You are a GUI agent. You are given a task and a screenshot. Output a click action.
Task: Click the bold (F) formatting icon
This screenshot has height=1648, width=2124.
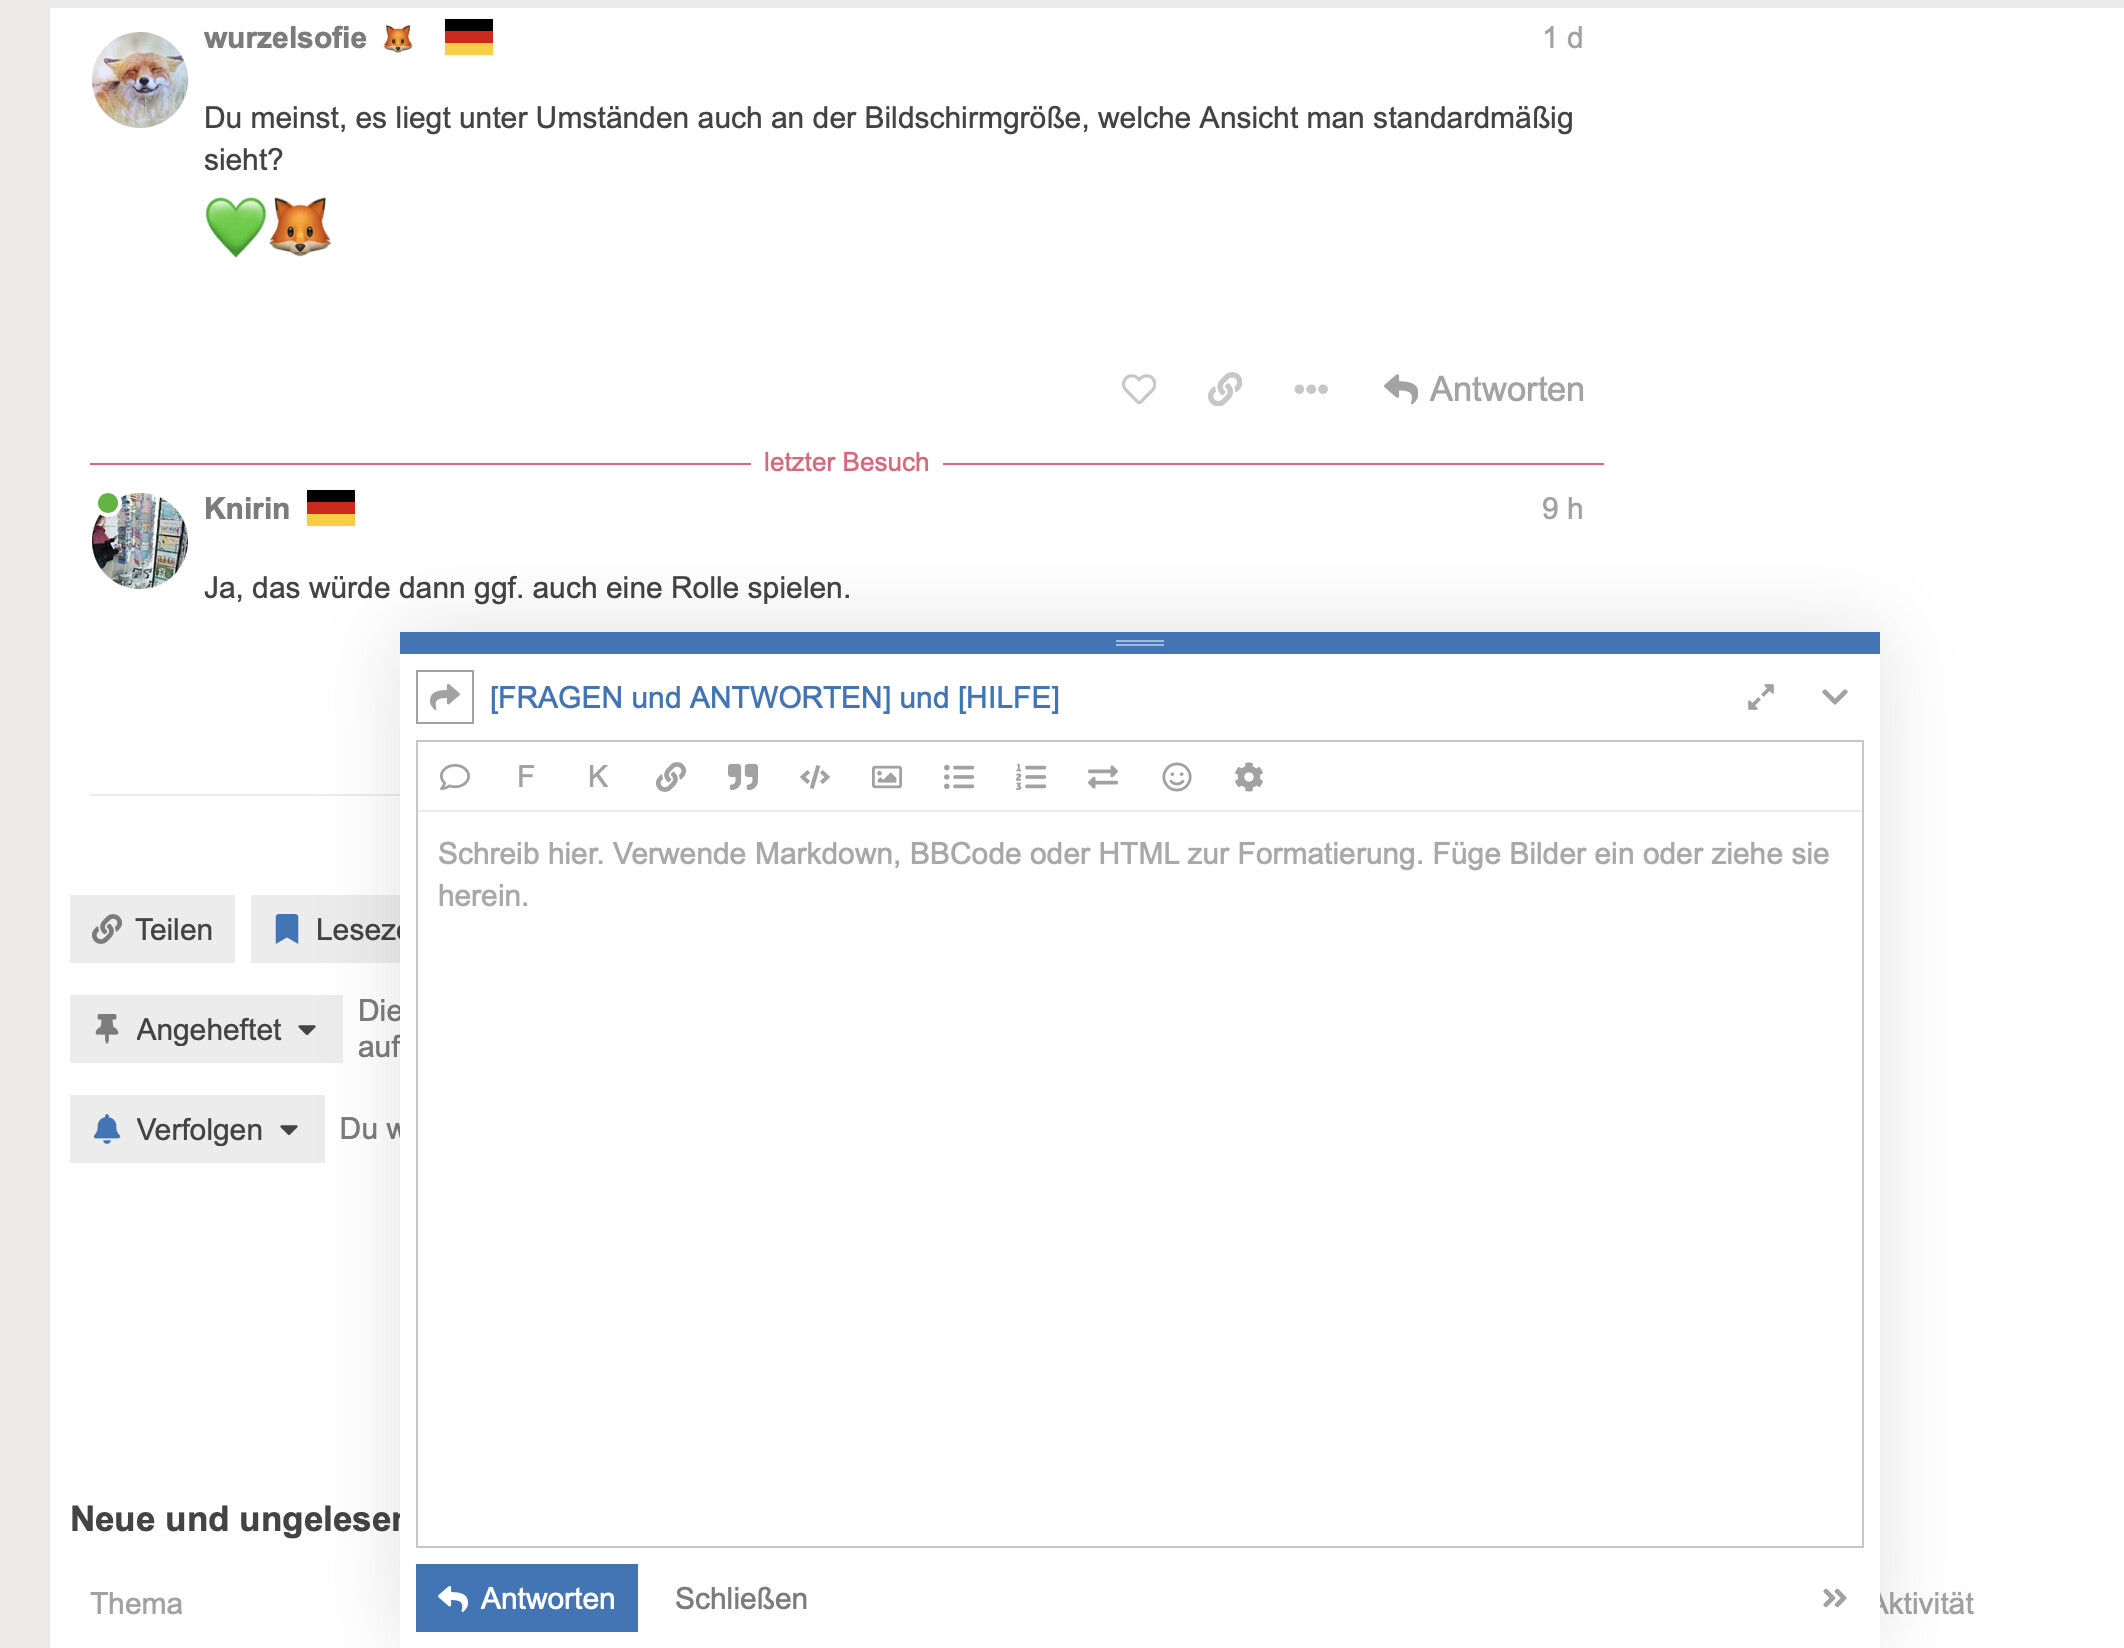pos(526,777)
